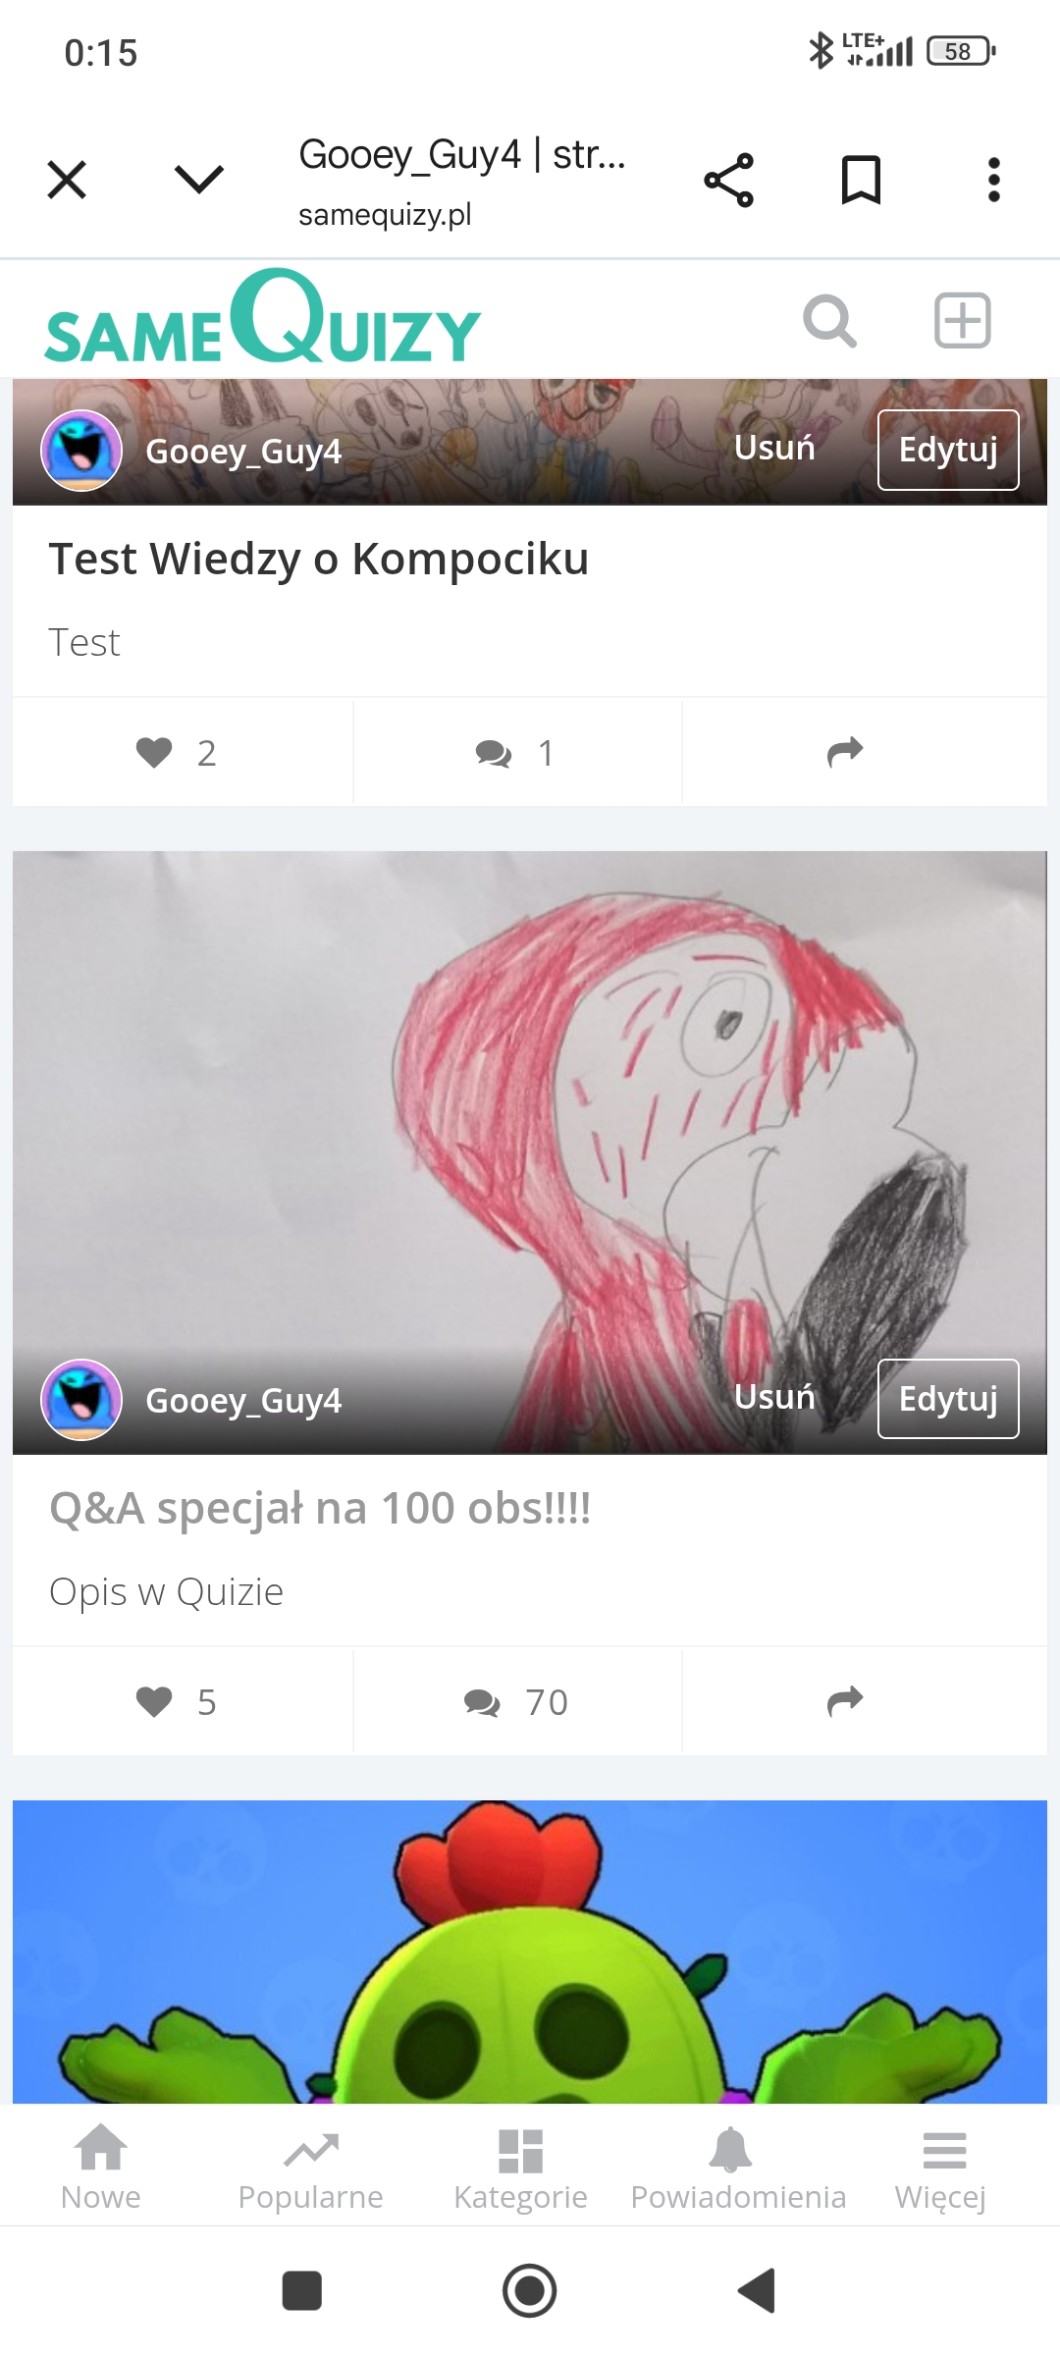Click Usuń on Test Wiedzy o Kompociku
This screenshot has width=1060, height=2356.
point(774,448)
